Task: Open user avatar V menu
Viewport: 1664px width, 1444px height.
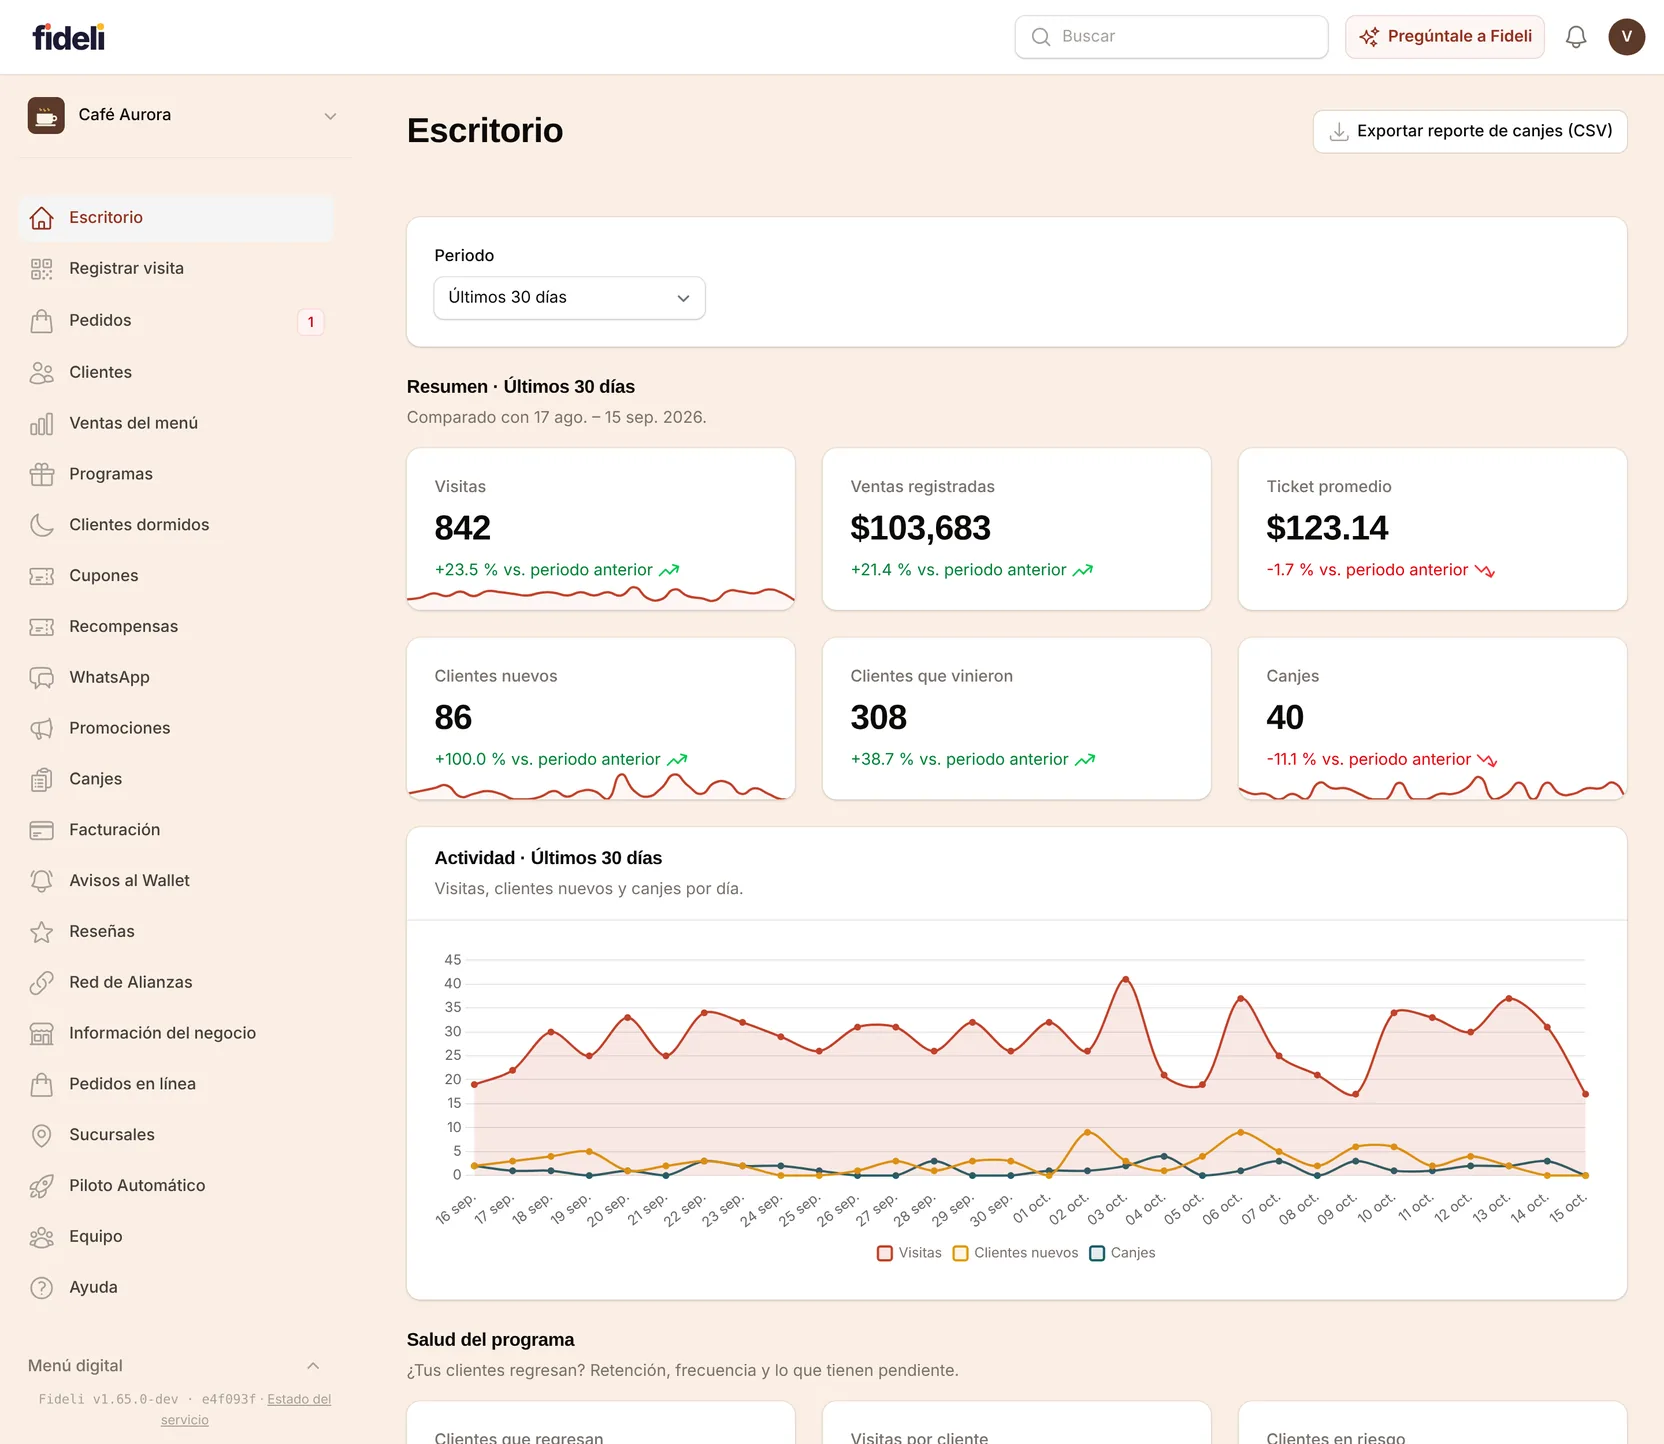Action: (1627, 37)
